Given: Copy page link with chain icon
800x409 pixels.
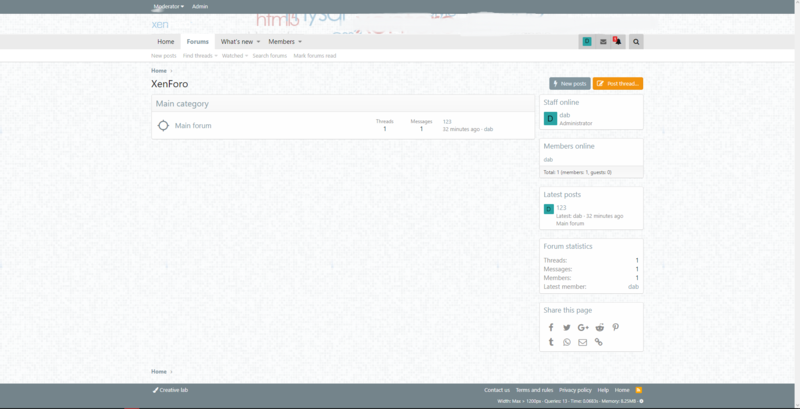Looking at the screenshot, I should click(598, 342).
